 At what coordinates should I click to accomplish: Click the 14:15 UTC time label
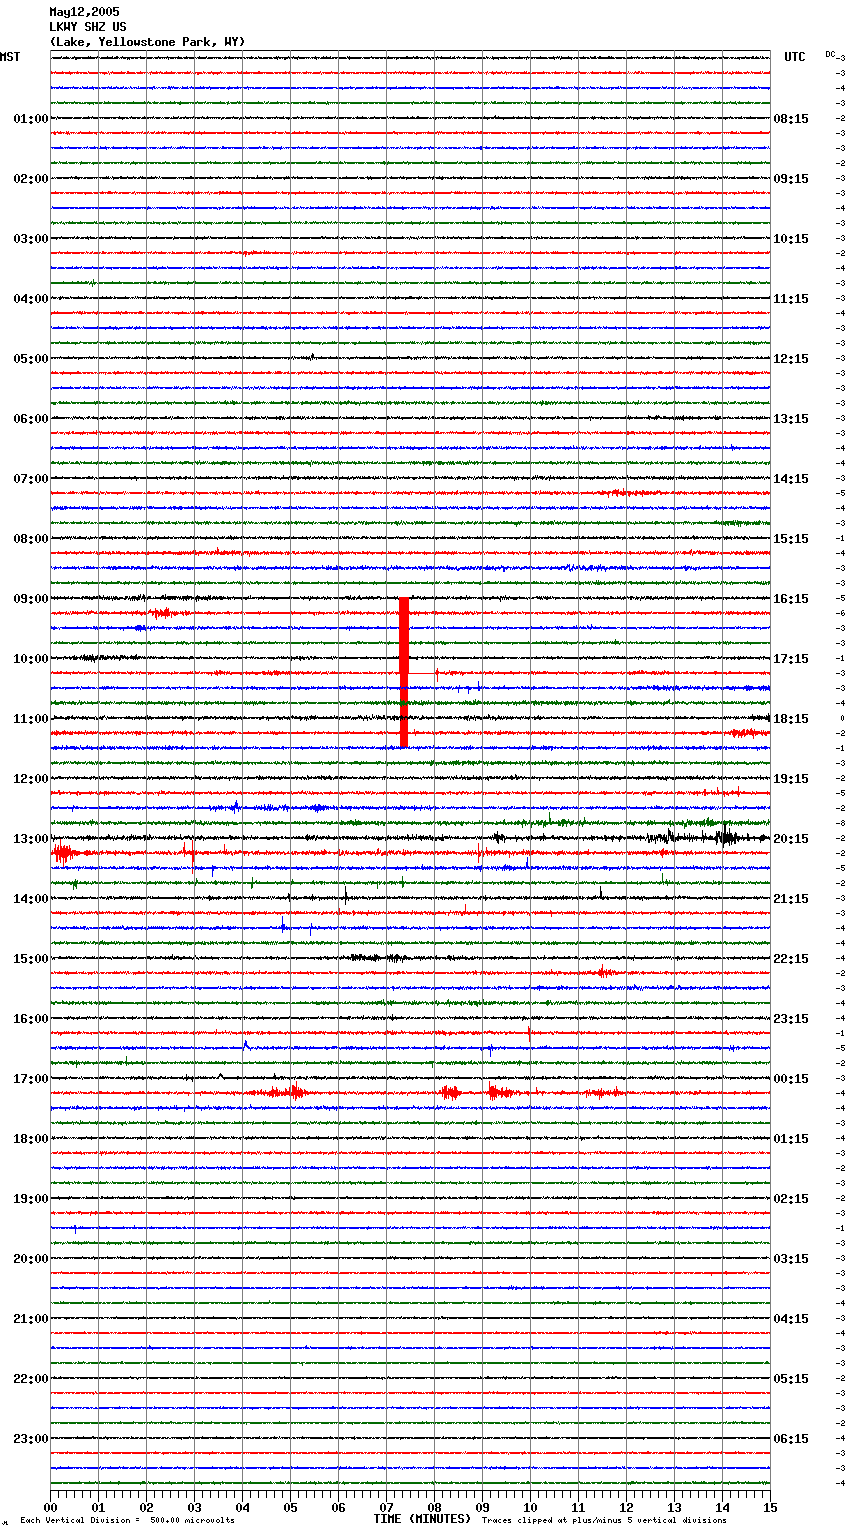click(x=791, y=479)
